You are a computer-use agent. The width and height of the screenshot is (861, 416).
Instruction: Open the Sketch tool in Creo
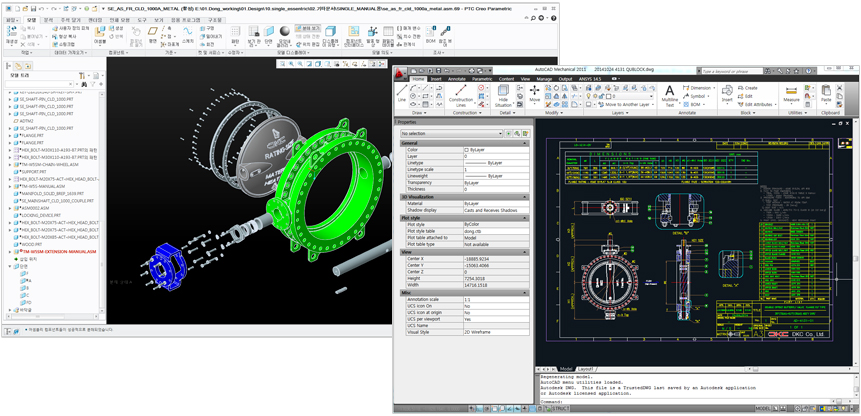click(x=188, y=35)
